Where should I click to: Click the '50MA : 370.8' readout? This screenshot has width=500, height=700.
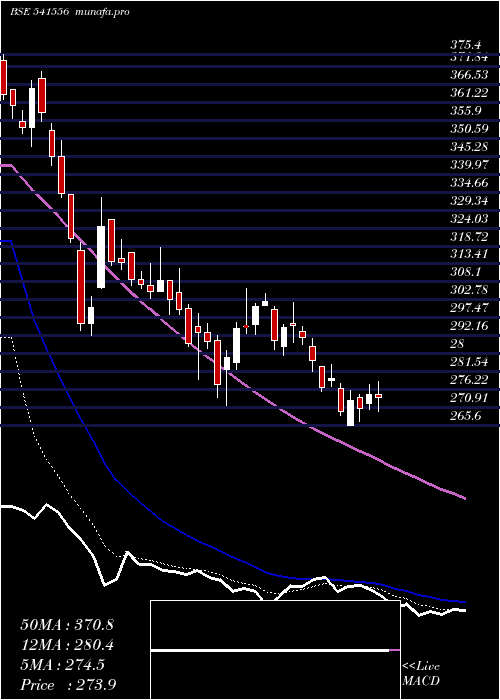tap(67, 625)
